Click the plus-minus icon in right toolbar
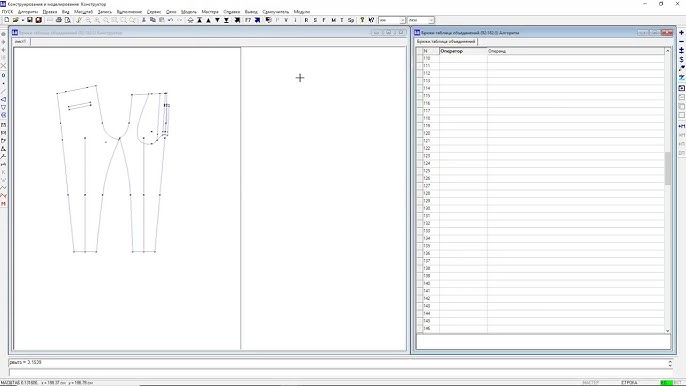The image size is (686, 386). 681,50
